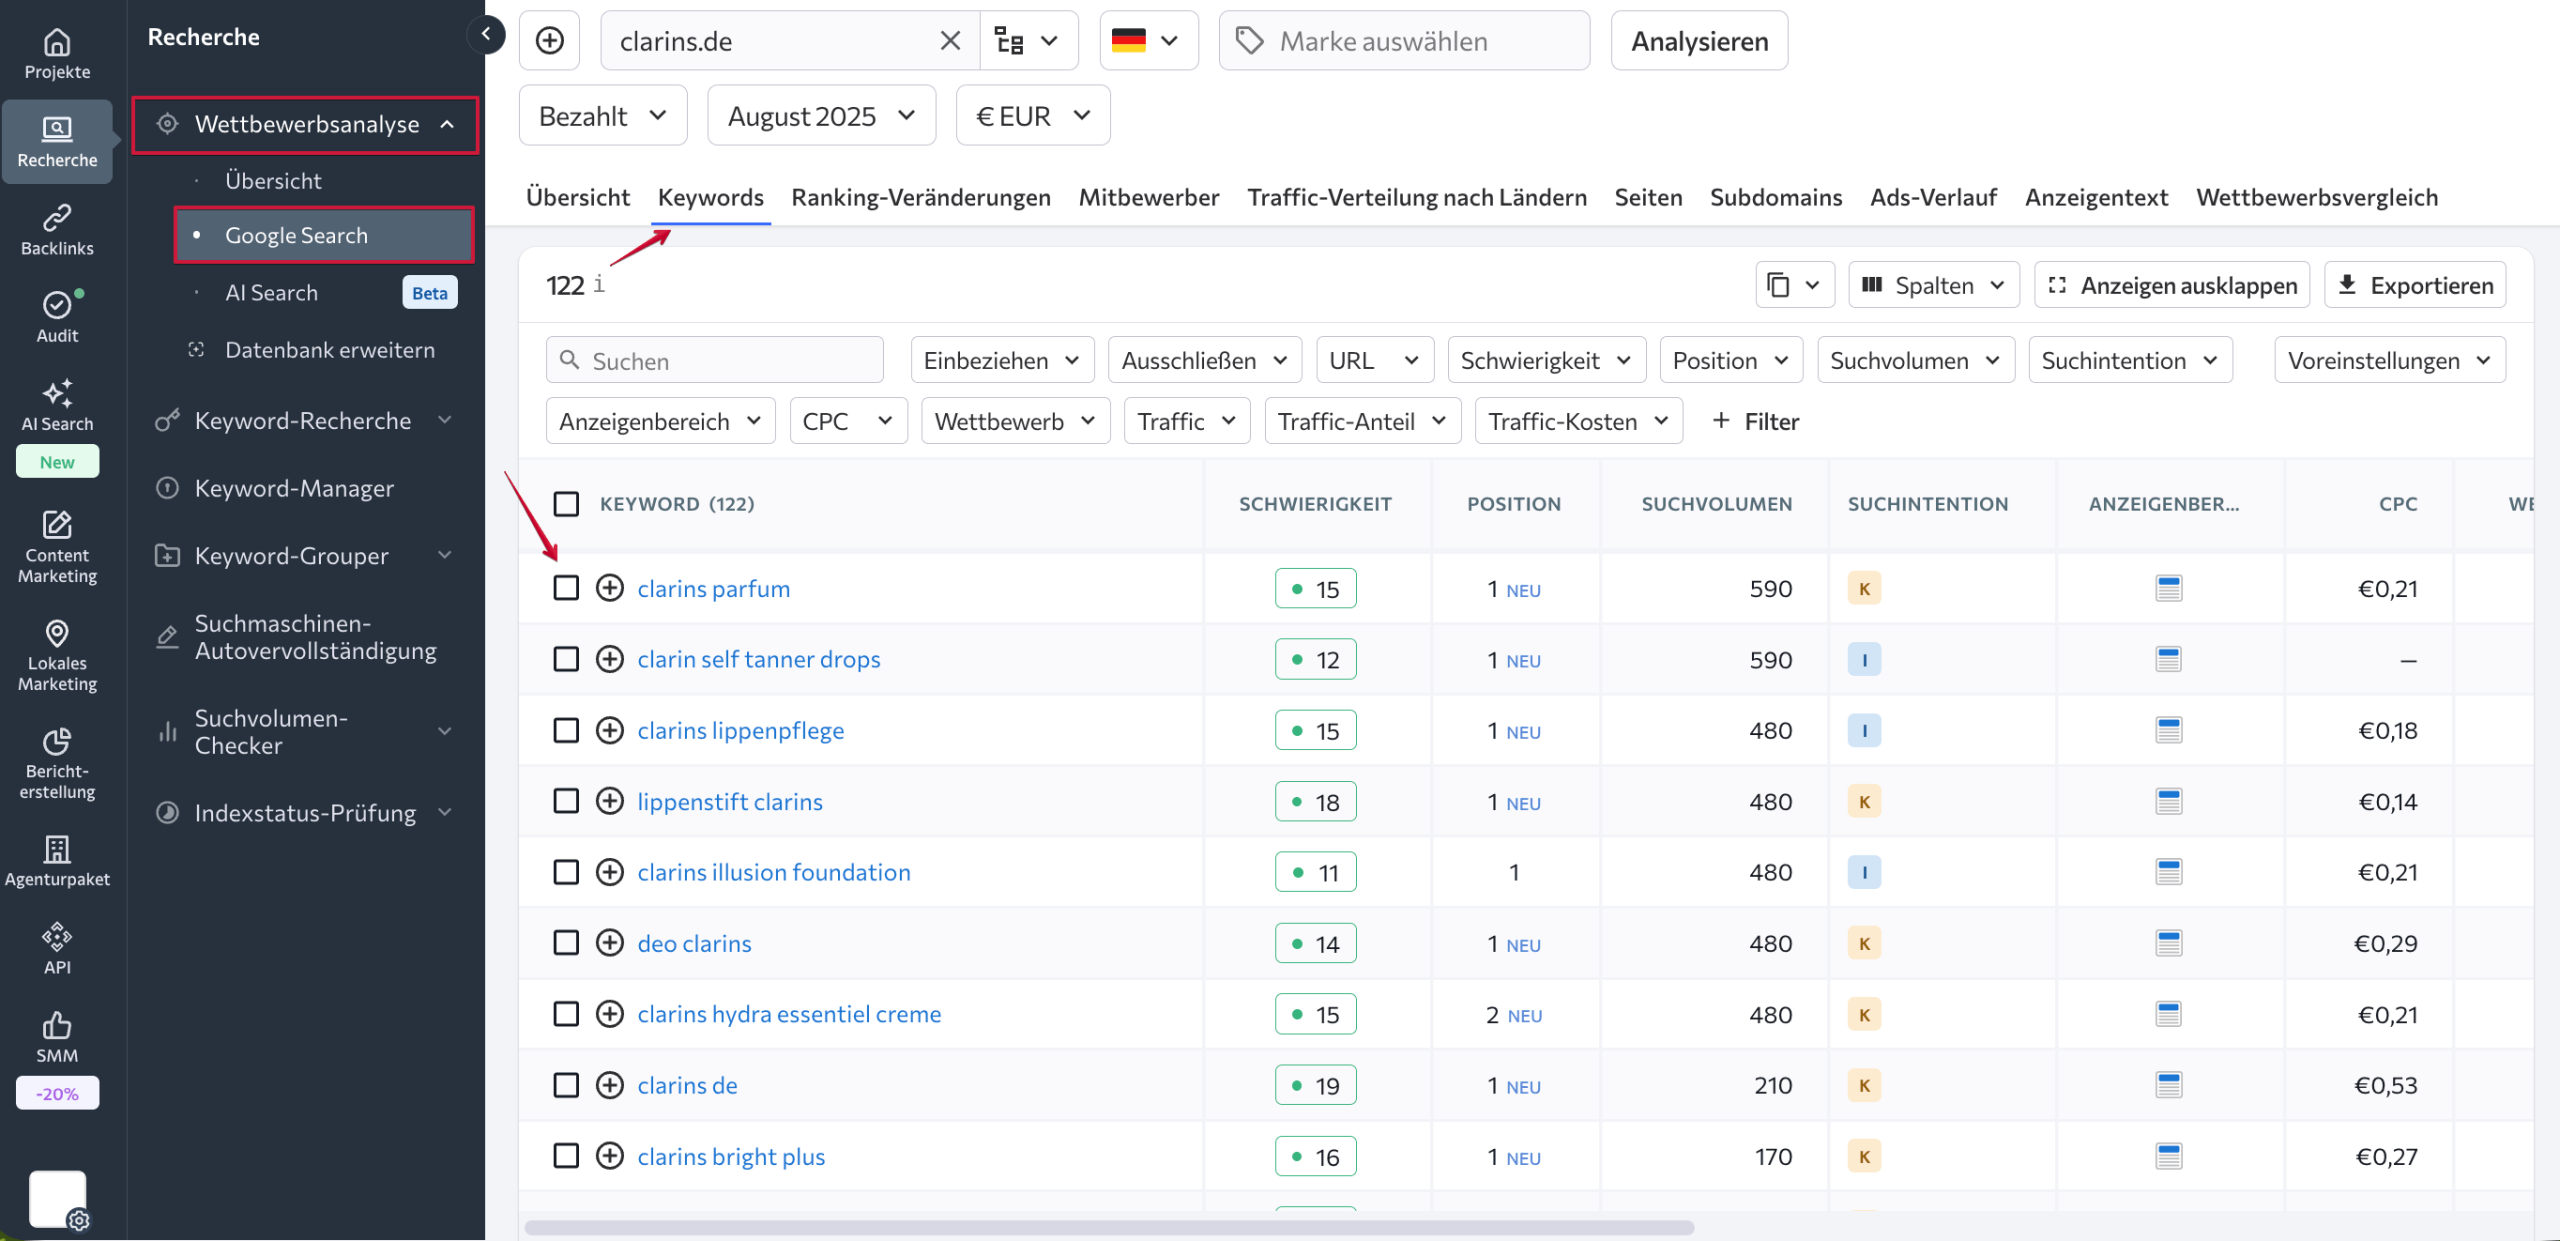Switch to the Mitbewerber tab

click(1149, 197)
